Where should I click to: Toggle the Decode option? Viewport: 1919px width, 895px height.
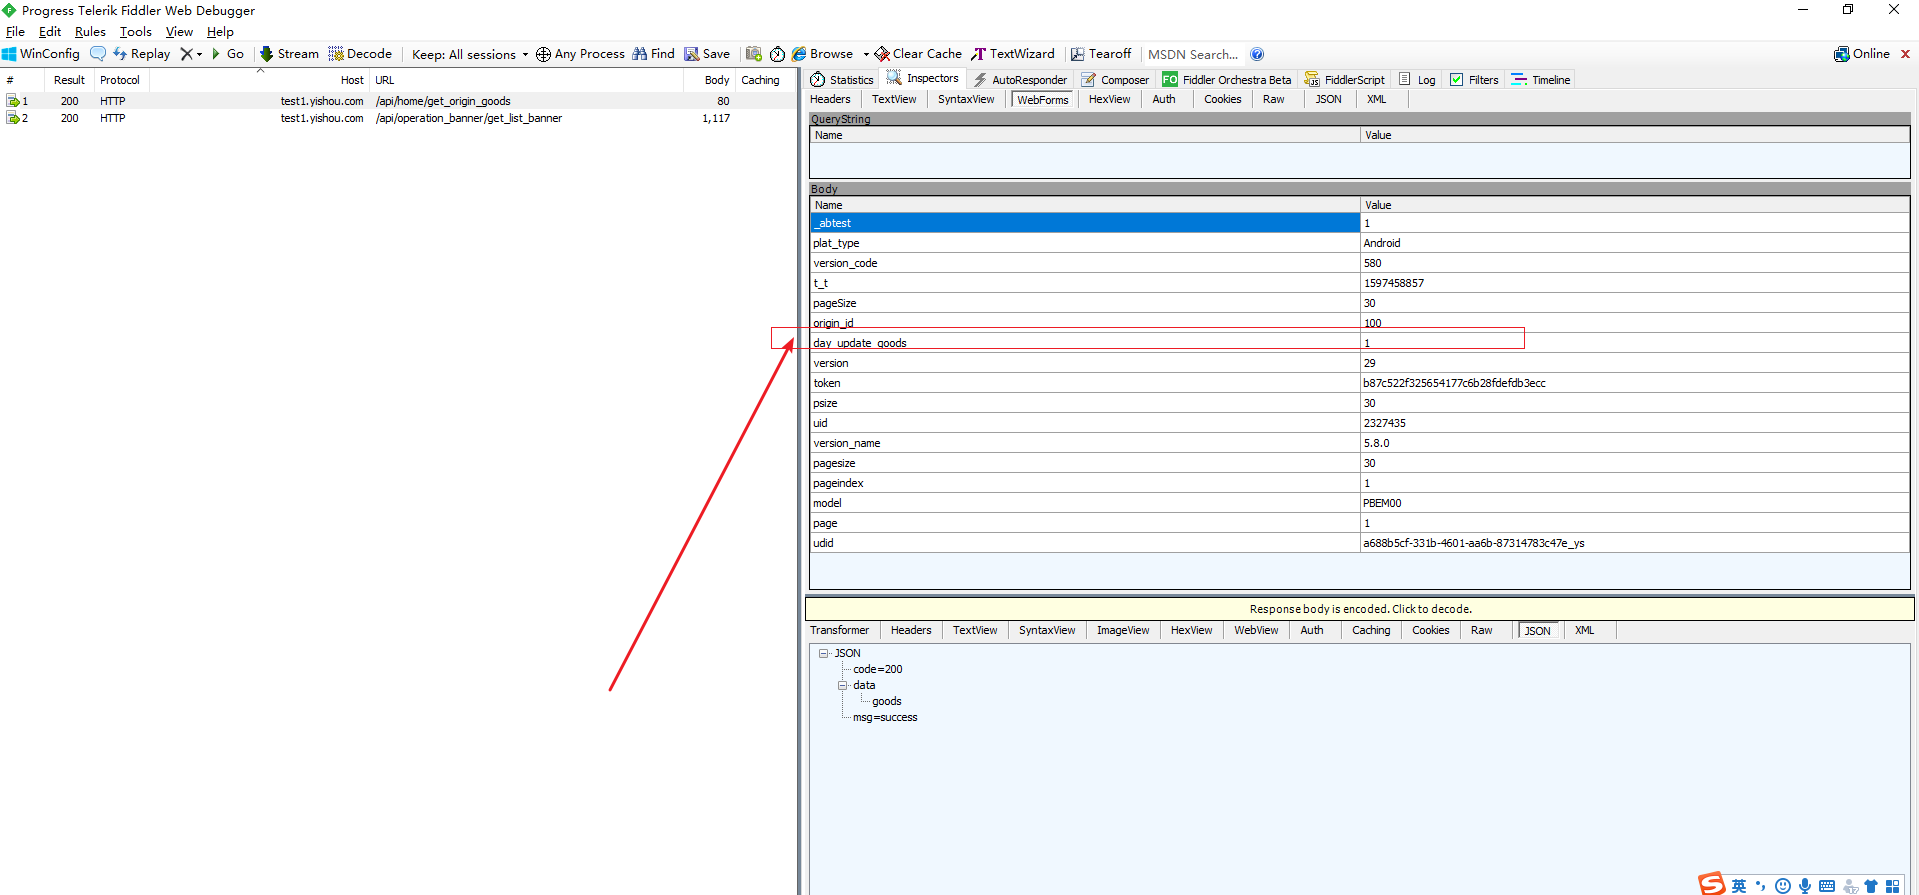click(x=360, y=54)
